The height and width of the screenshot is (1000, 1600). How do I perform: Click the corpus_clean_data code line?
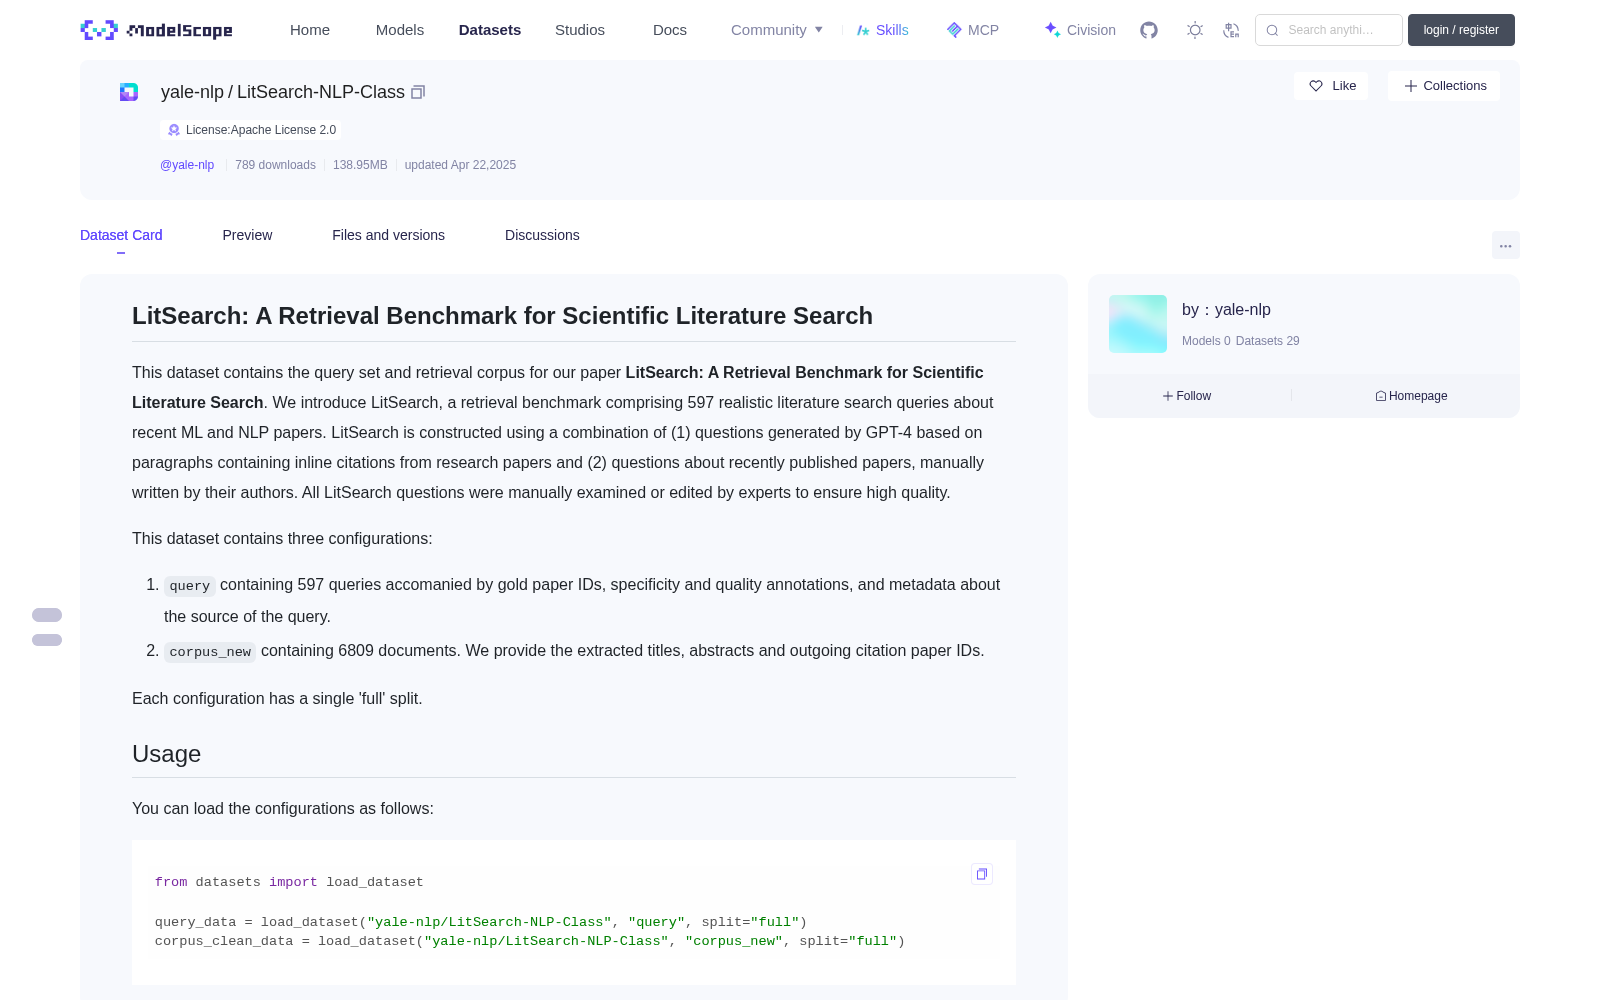click(x=530, y=941)
